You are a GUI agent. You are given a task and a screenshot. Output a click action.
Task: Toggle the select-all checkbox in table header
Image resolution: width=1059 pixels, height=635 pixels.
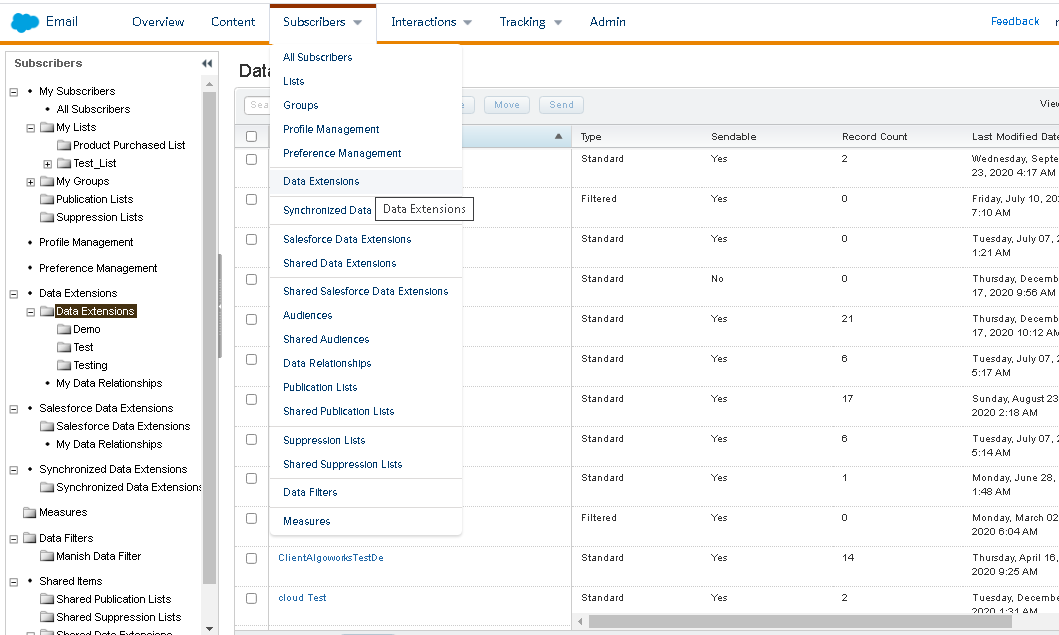[251, 137]
